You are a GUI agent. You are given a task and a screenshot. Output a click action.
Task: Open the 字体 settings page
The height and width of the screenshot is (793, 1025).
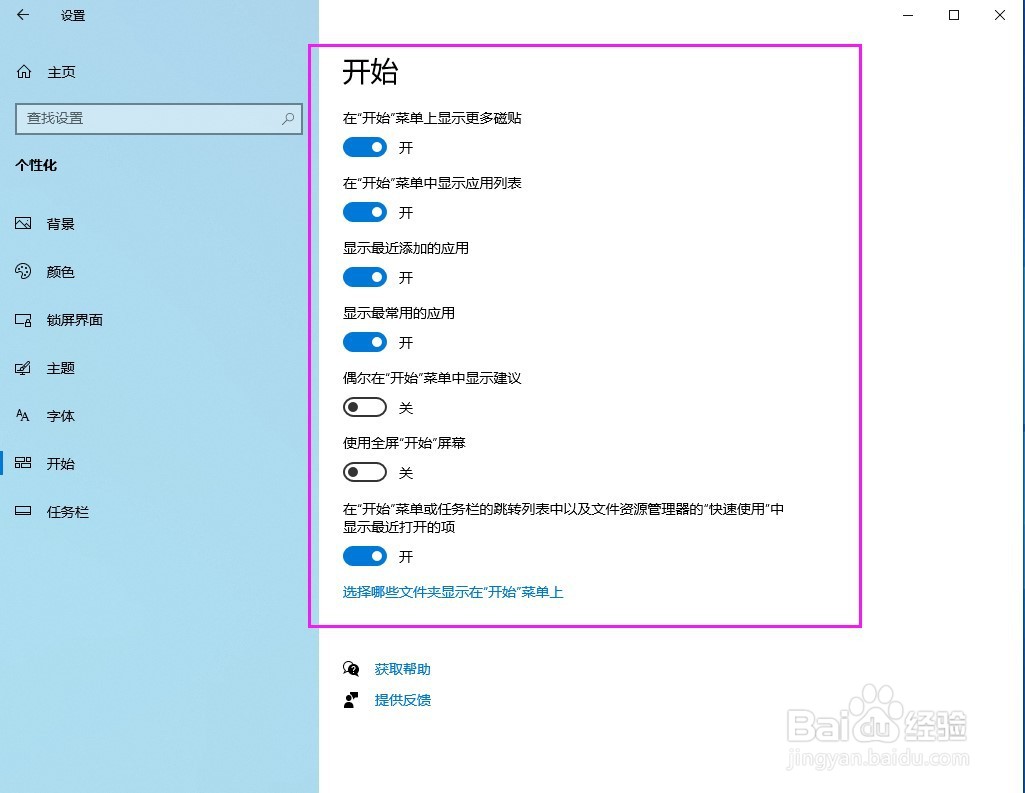pos(60,416)
